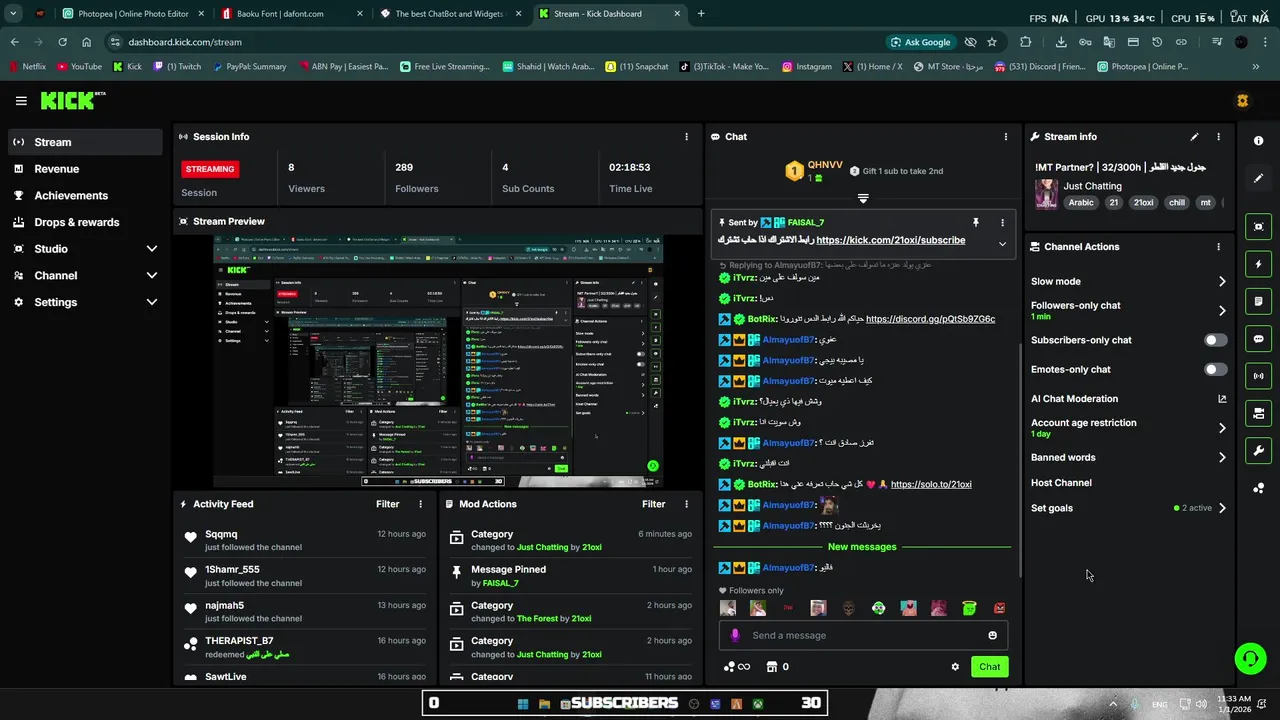The image size is (1280, 720).
Task: Open the Mod Actions three-dot menu
Action: [x=686, y=505]
